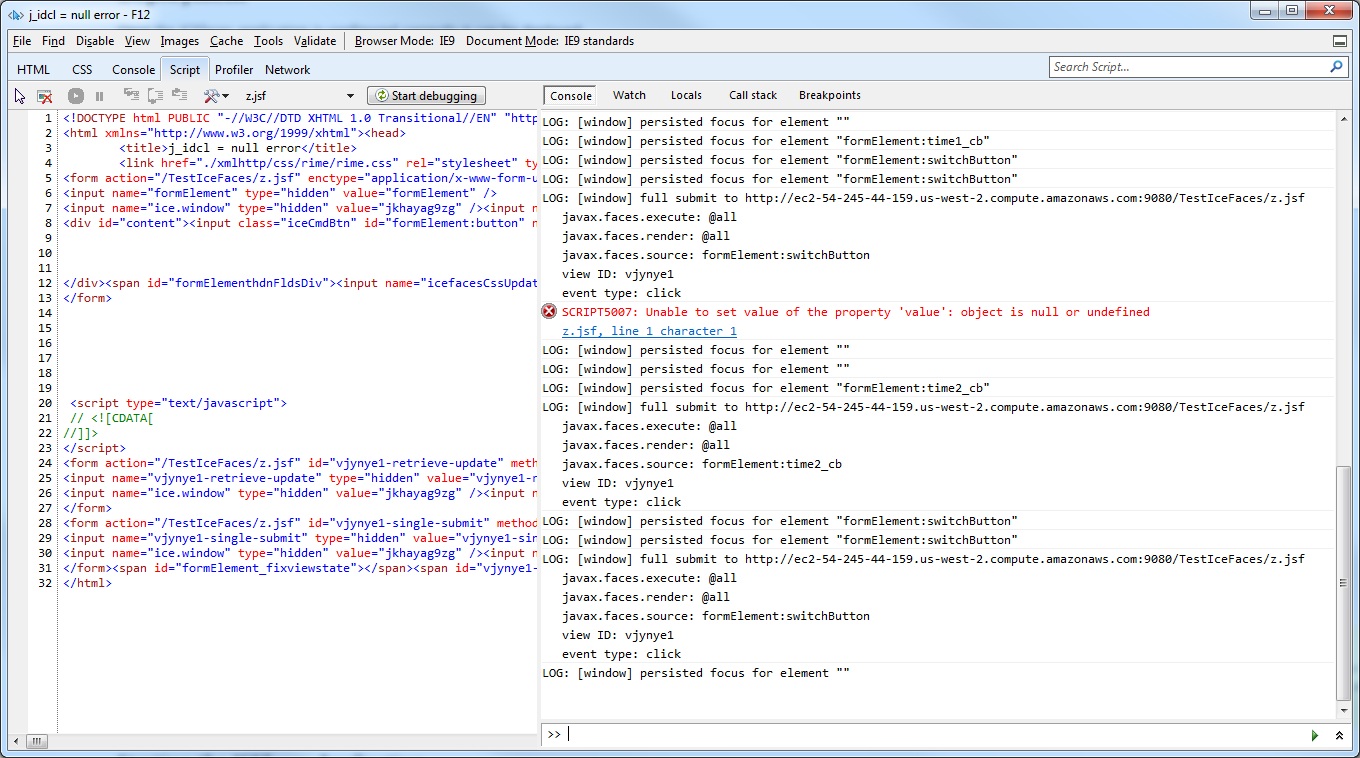
Task: Open the Validate menu
Action: tap(315, 41)
